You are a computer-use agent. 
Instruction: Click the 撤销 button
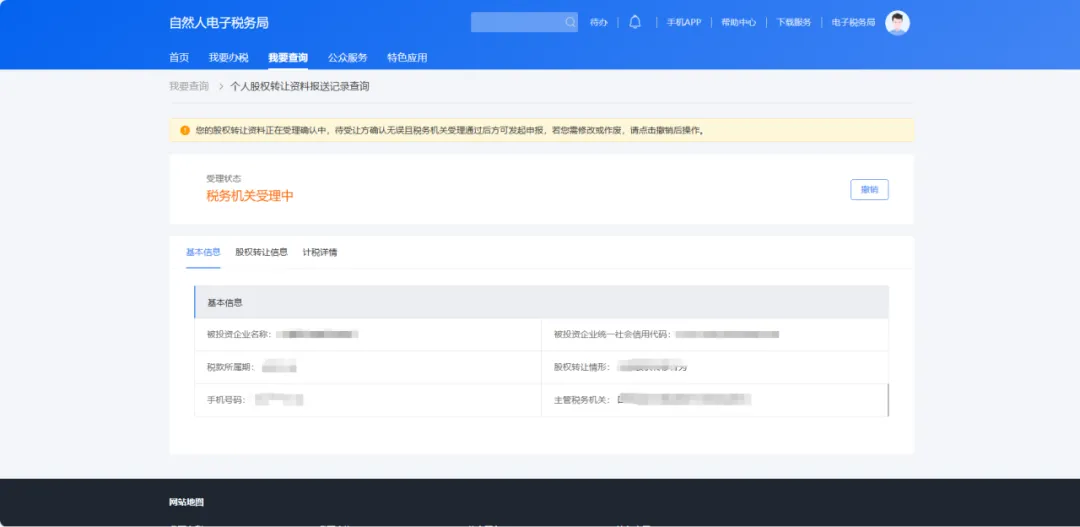tap(869, 189)
